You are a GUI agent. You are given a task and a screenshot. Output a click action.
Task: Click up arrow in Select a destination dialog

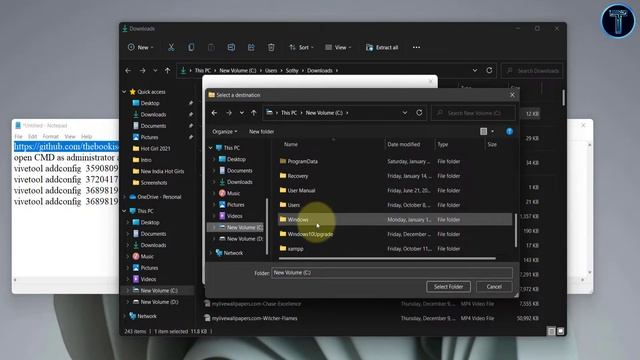tap(254, 113)
